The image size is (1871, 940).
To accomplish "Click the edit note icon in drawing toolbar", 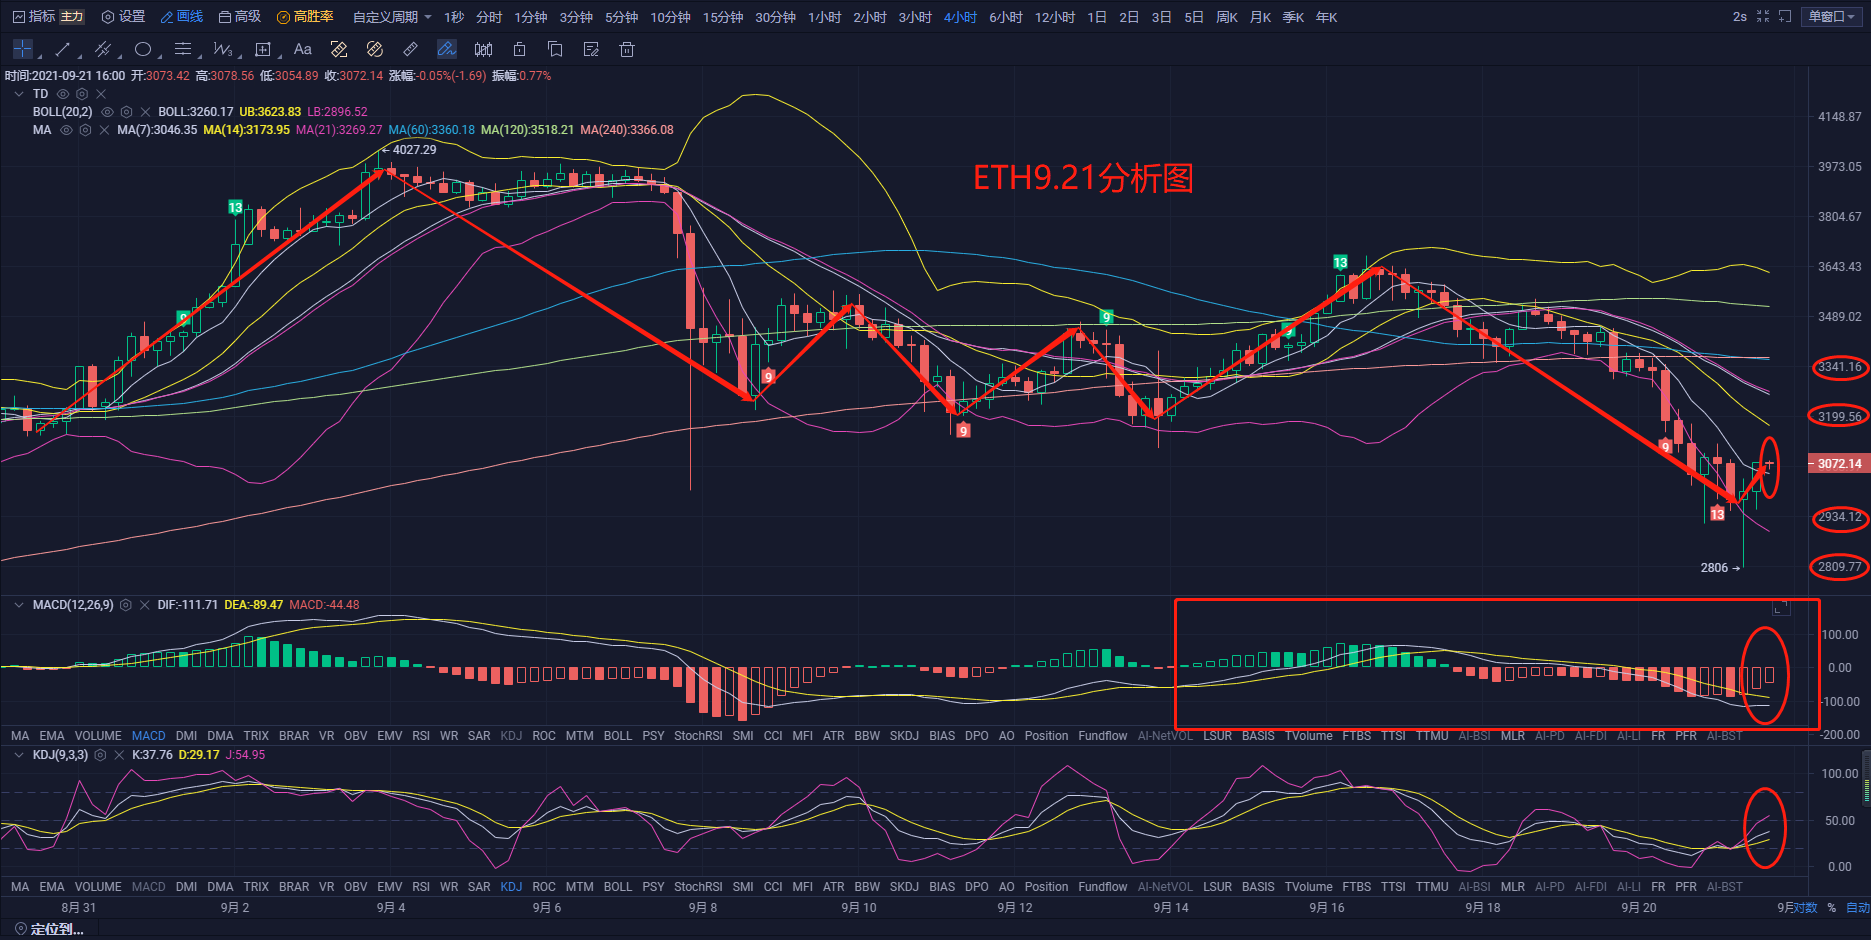I will [x=591, y=49].
